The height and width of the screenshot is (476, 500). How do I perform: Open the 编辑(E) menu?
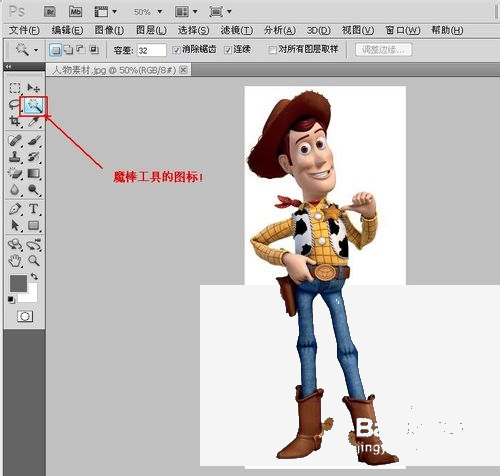(x=67, y=30)
